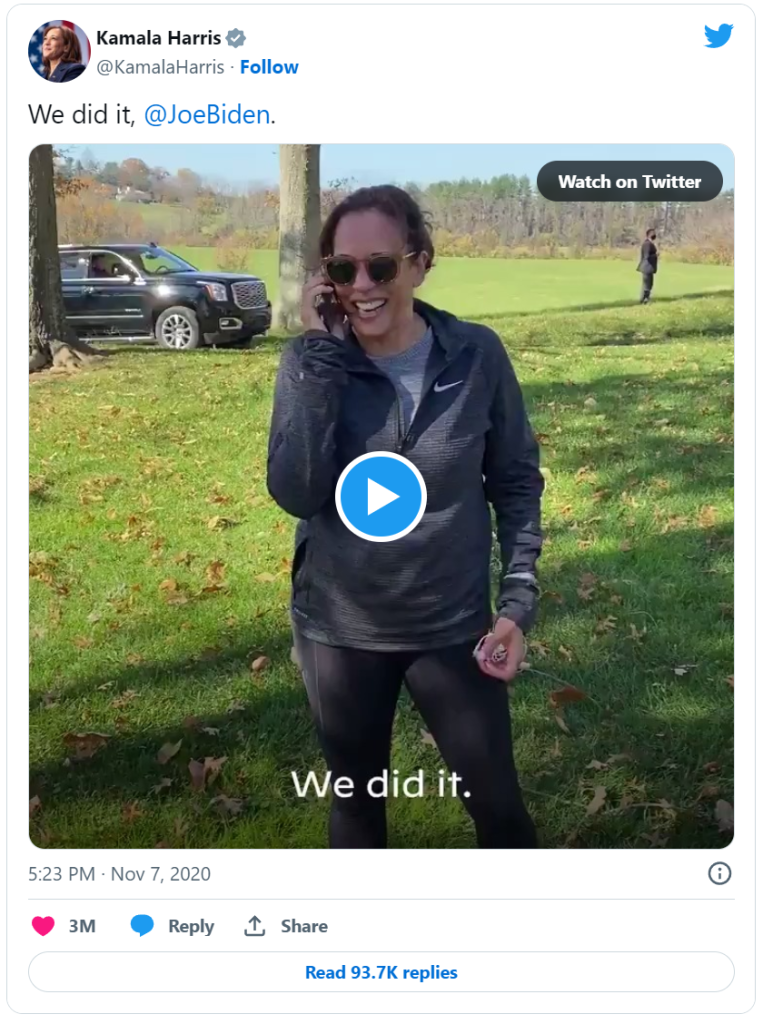Open Kamala Harris profile avatar
Viewport: 763px width, 1024px height.
59,51
